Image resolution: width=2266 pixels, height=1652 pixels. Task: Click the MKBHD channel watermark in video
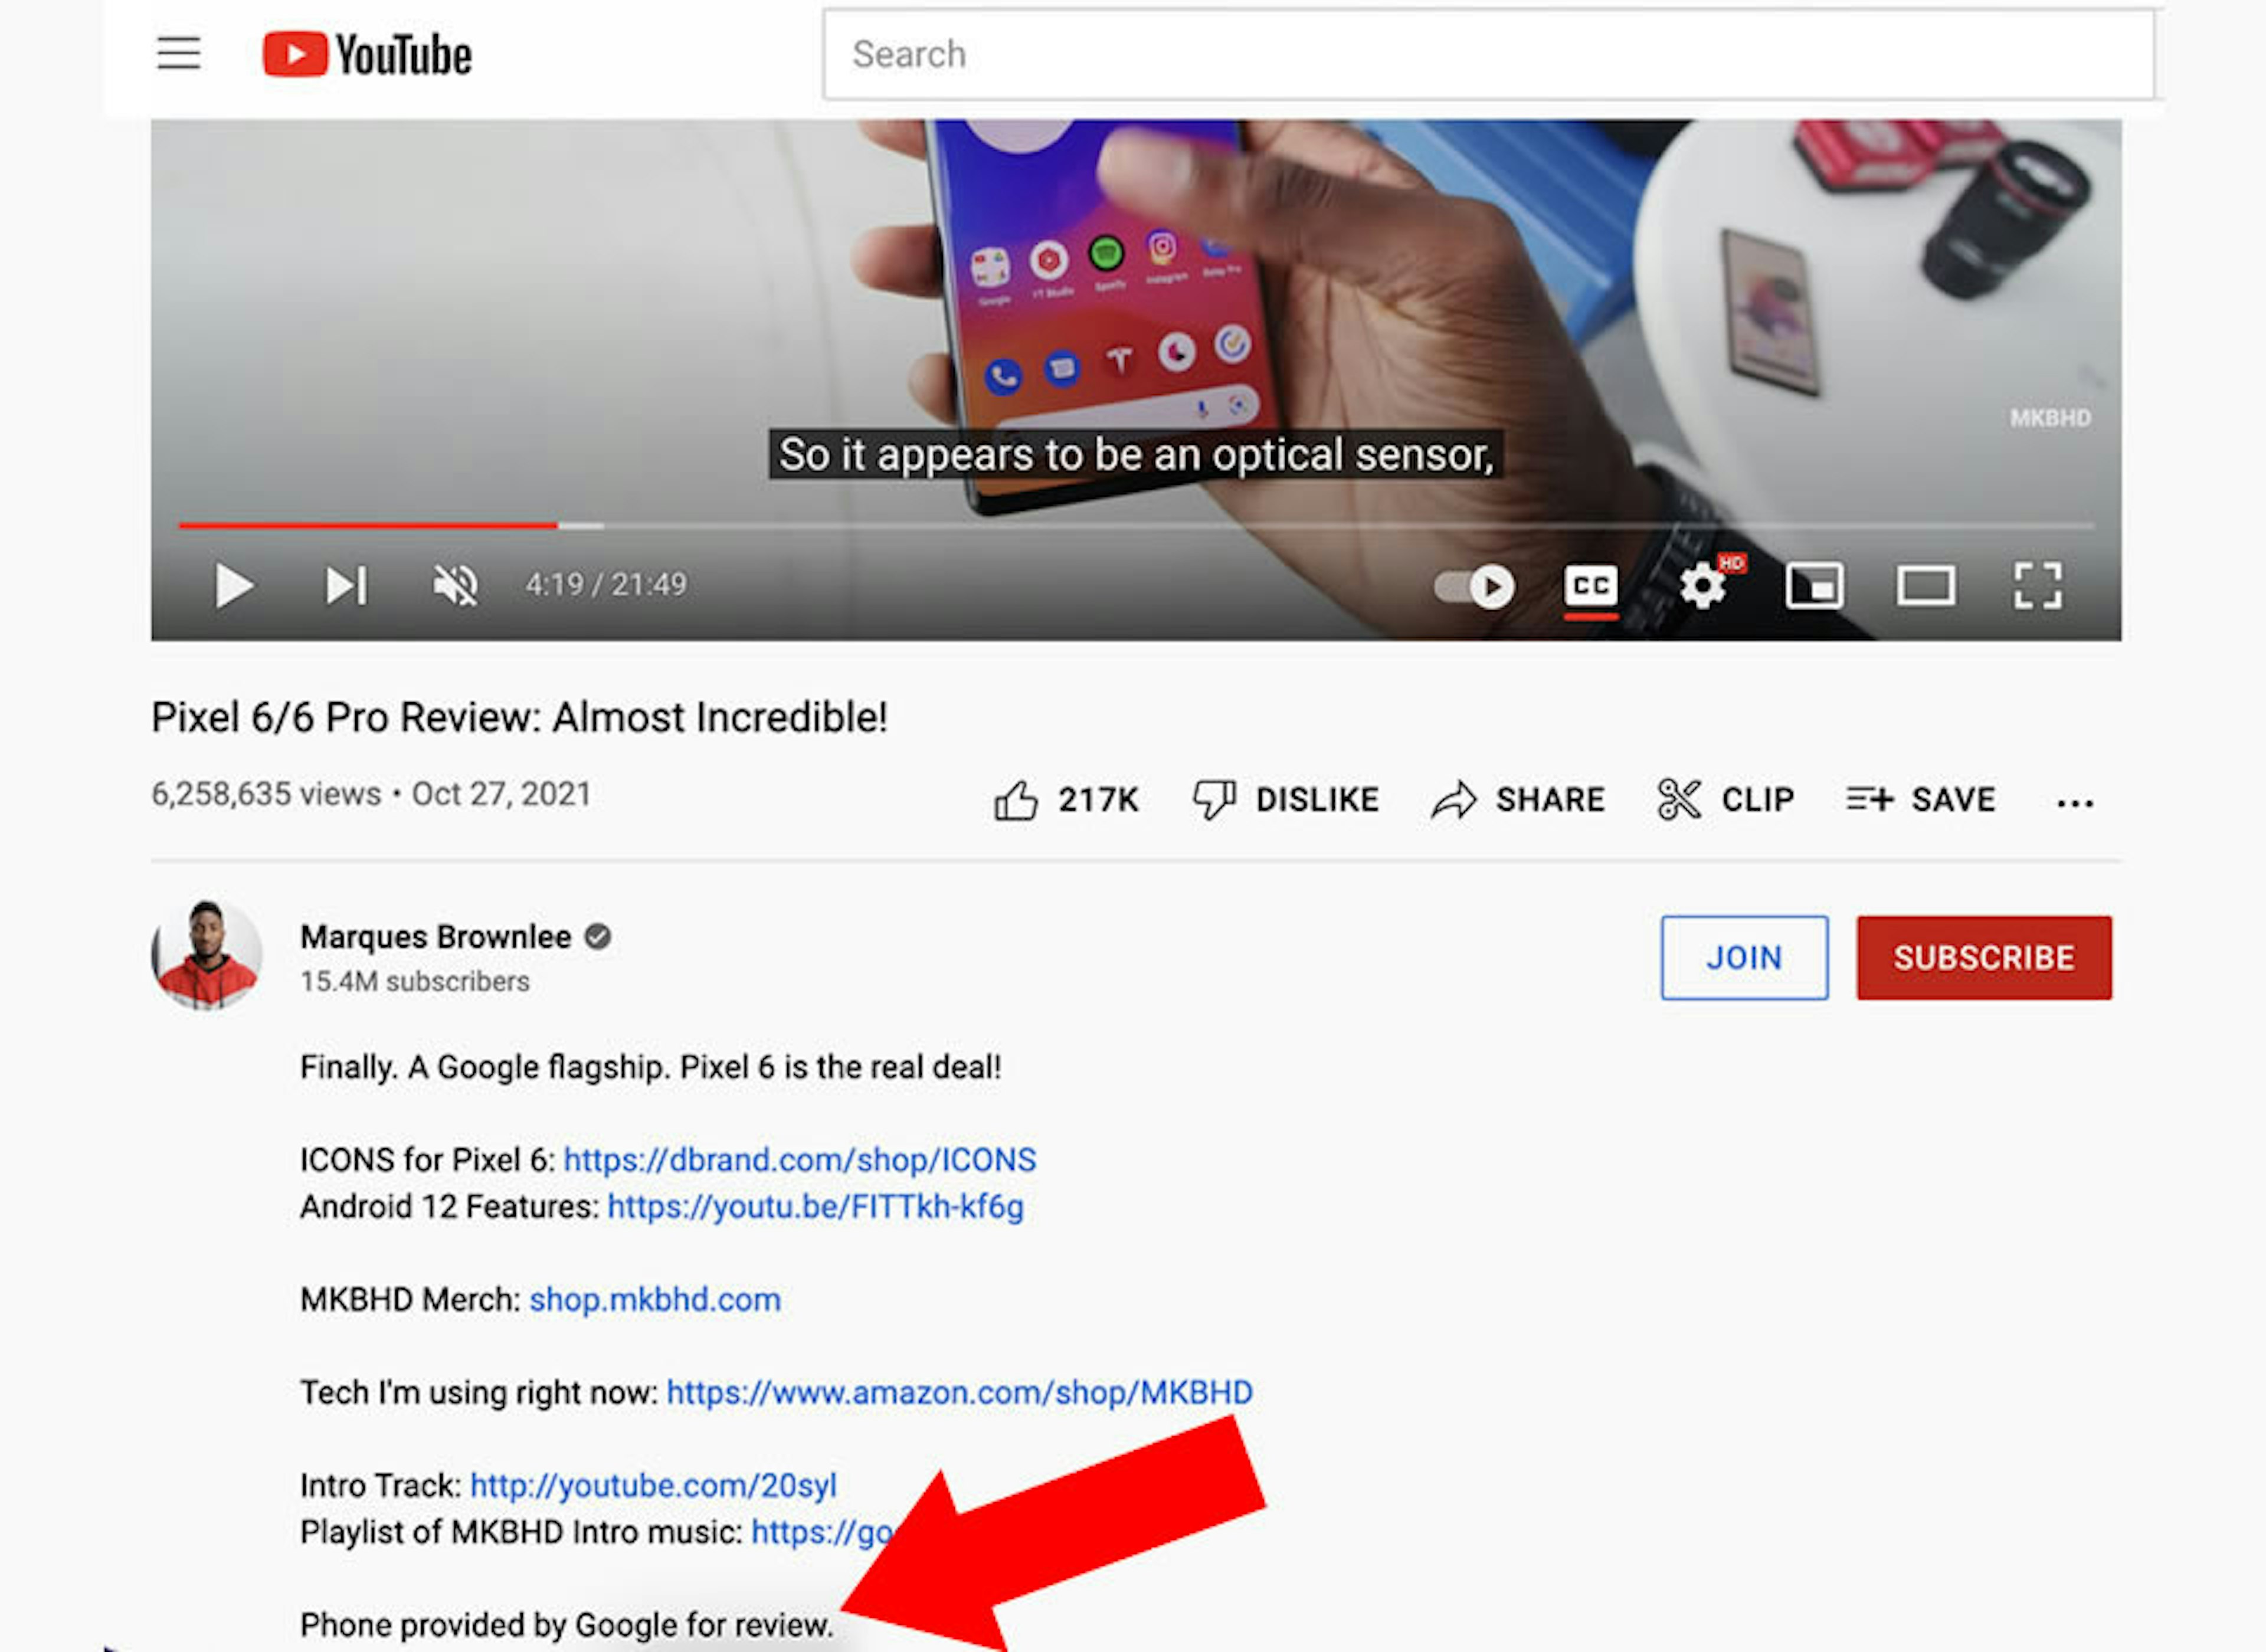pos(2050,418)
